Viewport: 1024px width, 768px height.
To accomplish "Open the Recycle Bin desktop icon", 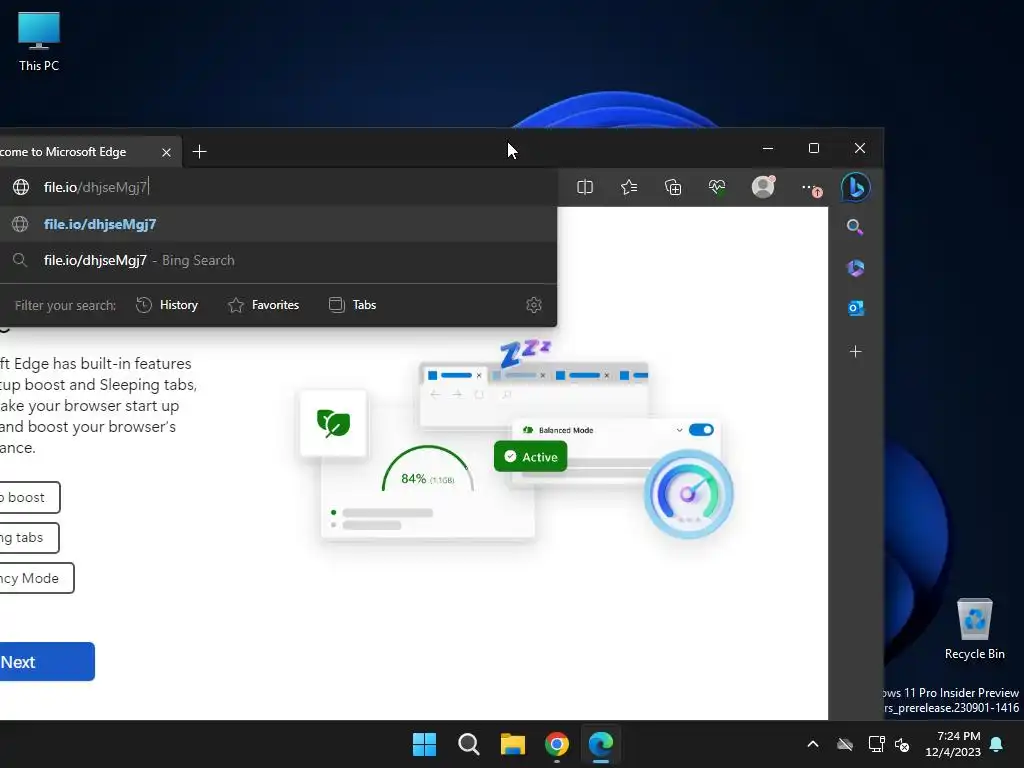I will (x=974, y=629).
